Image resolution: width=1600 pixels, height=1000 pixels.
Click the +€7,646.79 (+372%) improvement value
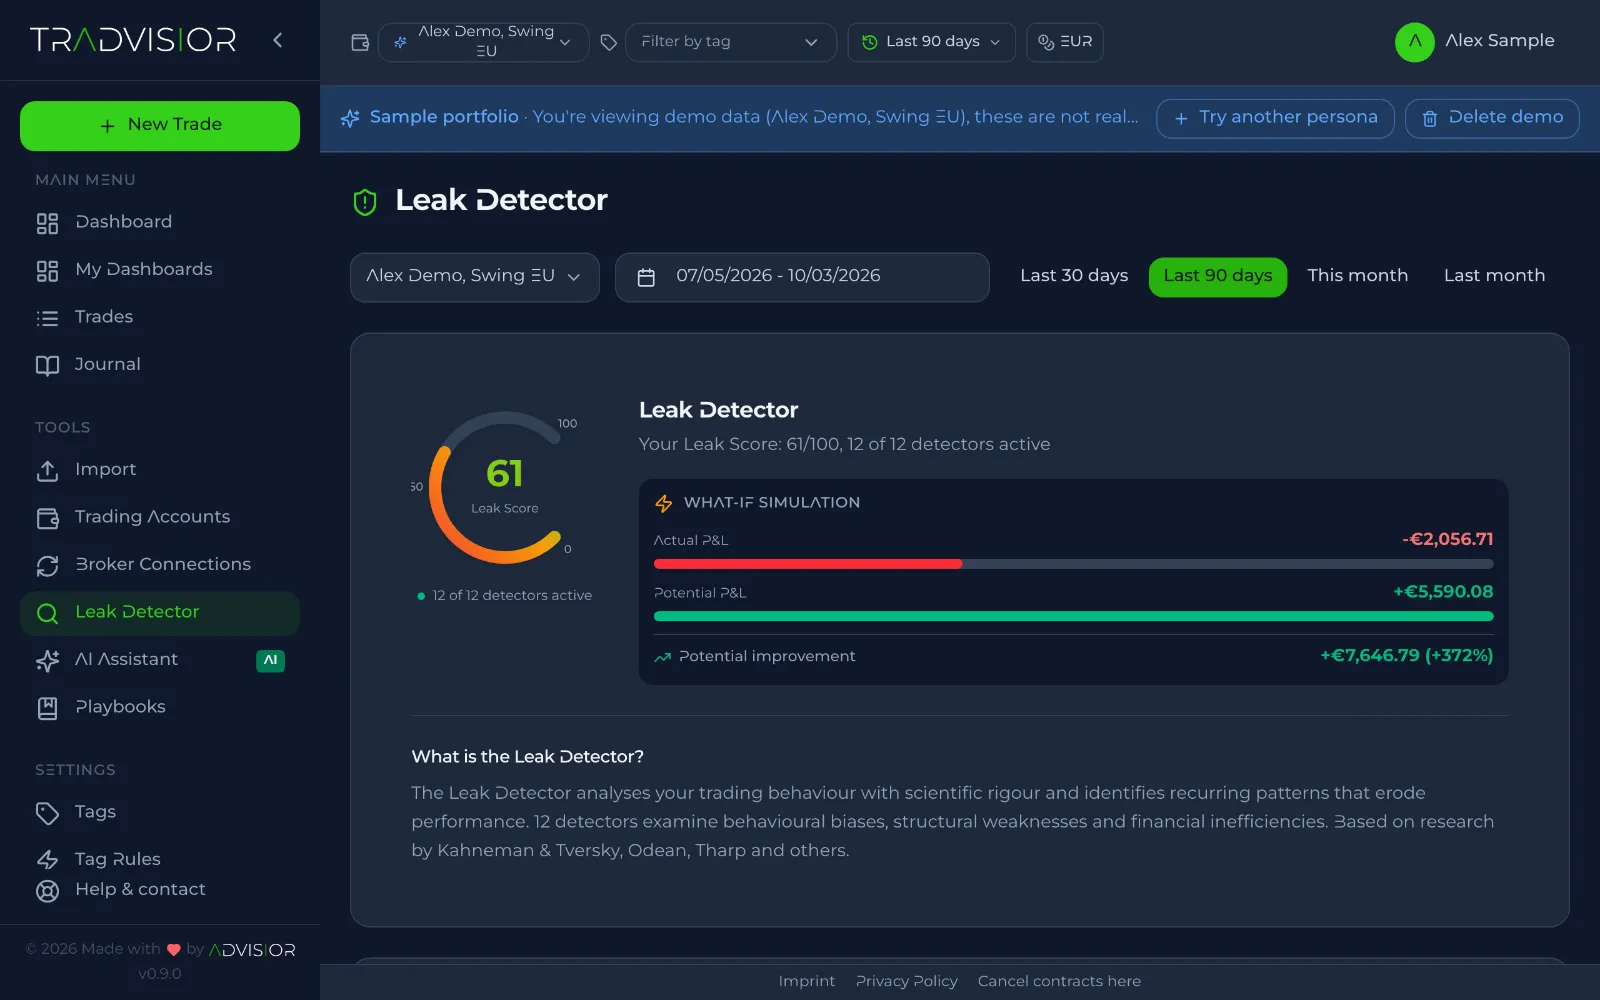pyautogui.click(x=1406, y=656)
